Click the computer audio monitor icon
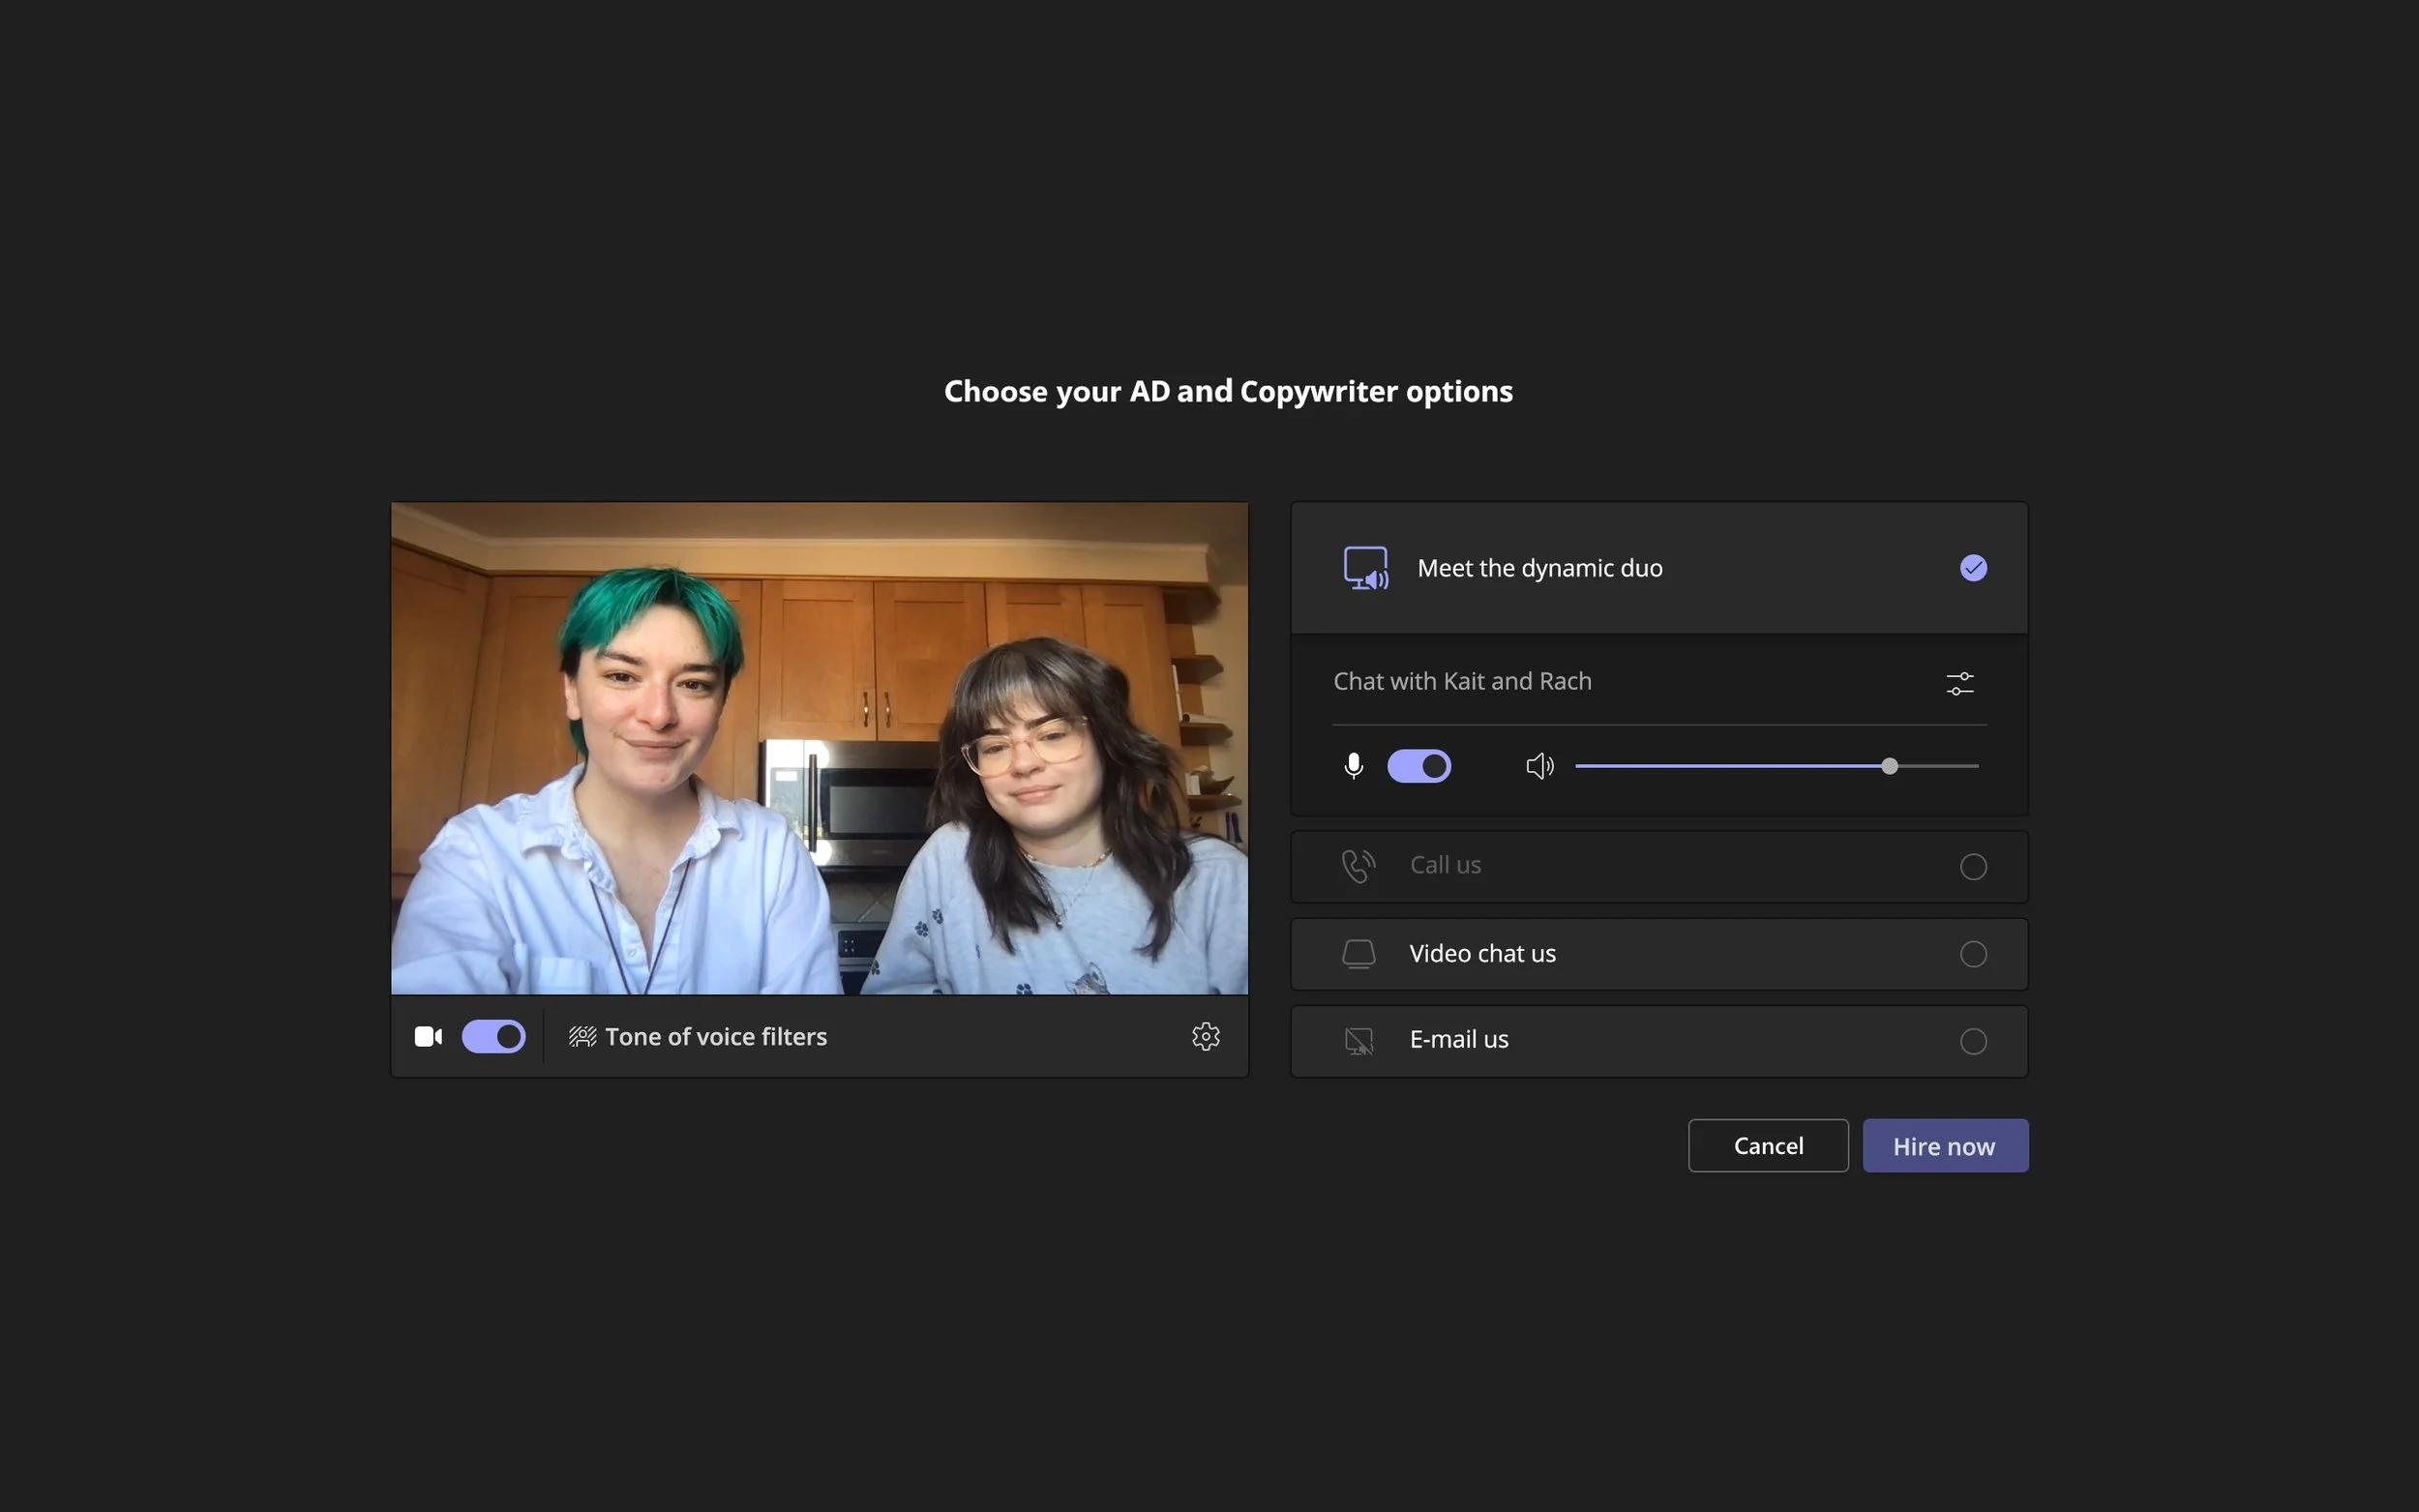Image resolution: width=2419 pixels, height=1512 pixels. coord(1365,568)
